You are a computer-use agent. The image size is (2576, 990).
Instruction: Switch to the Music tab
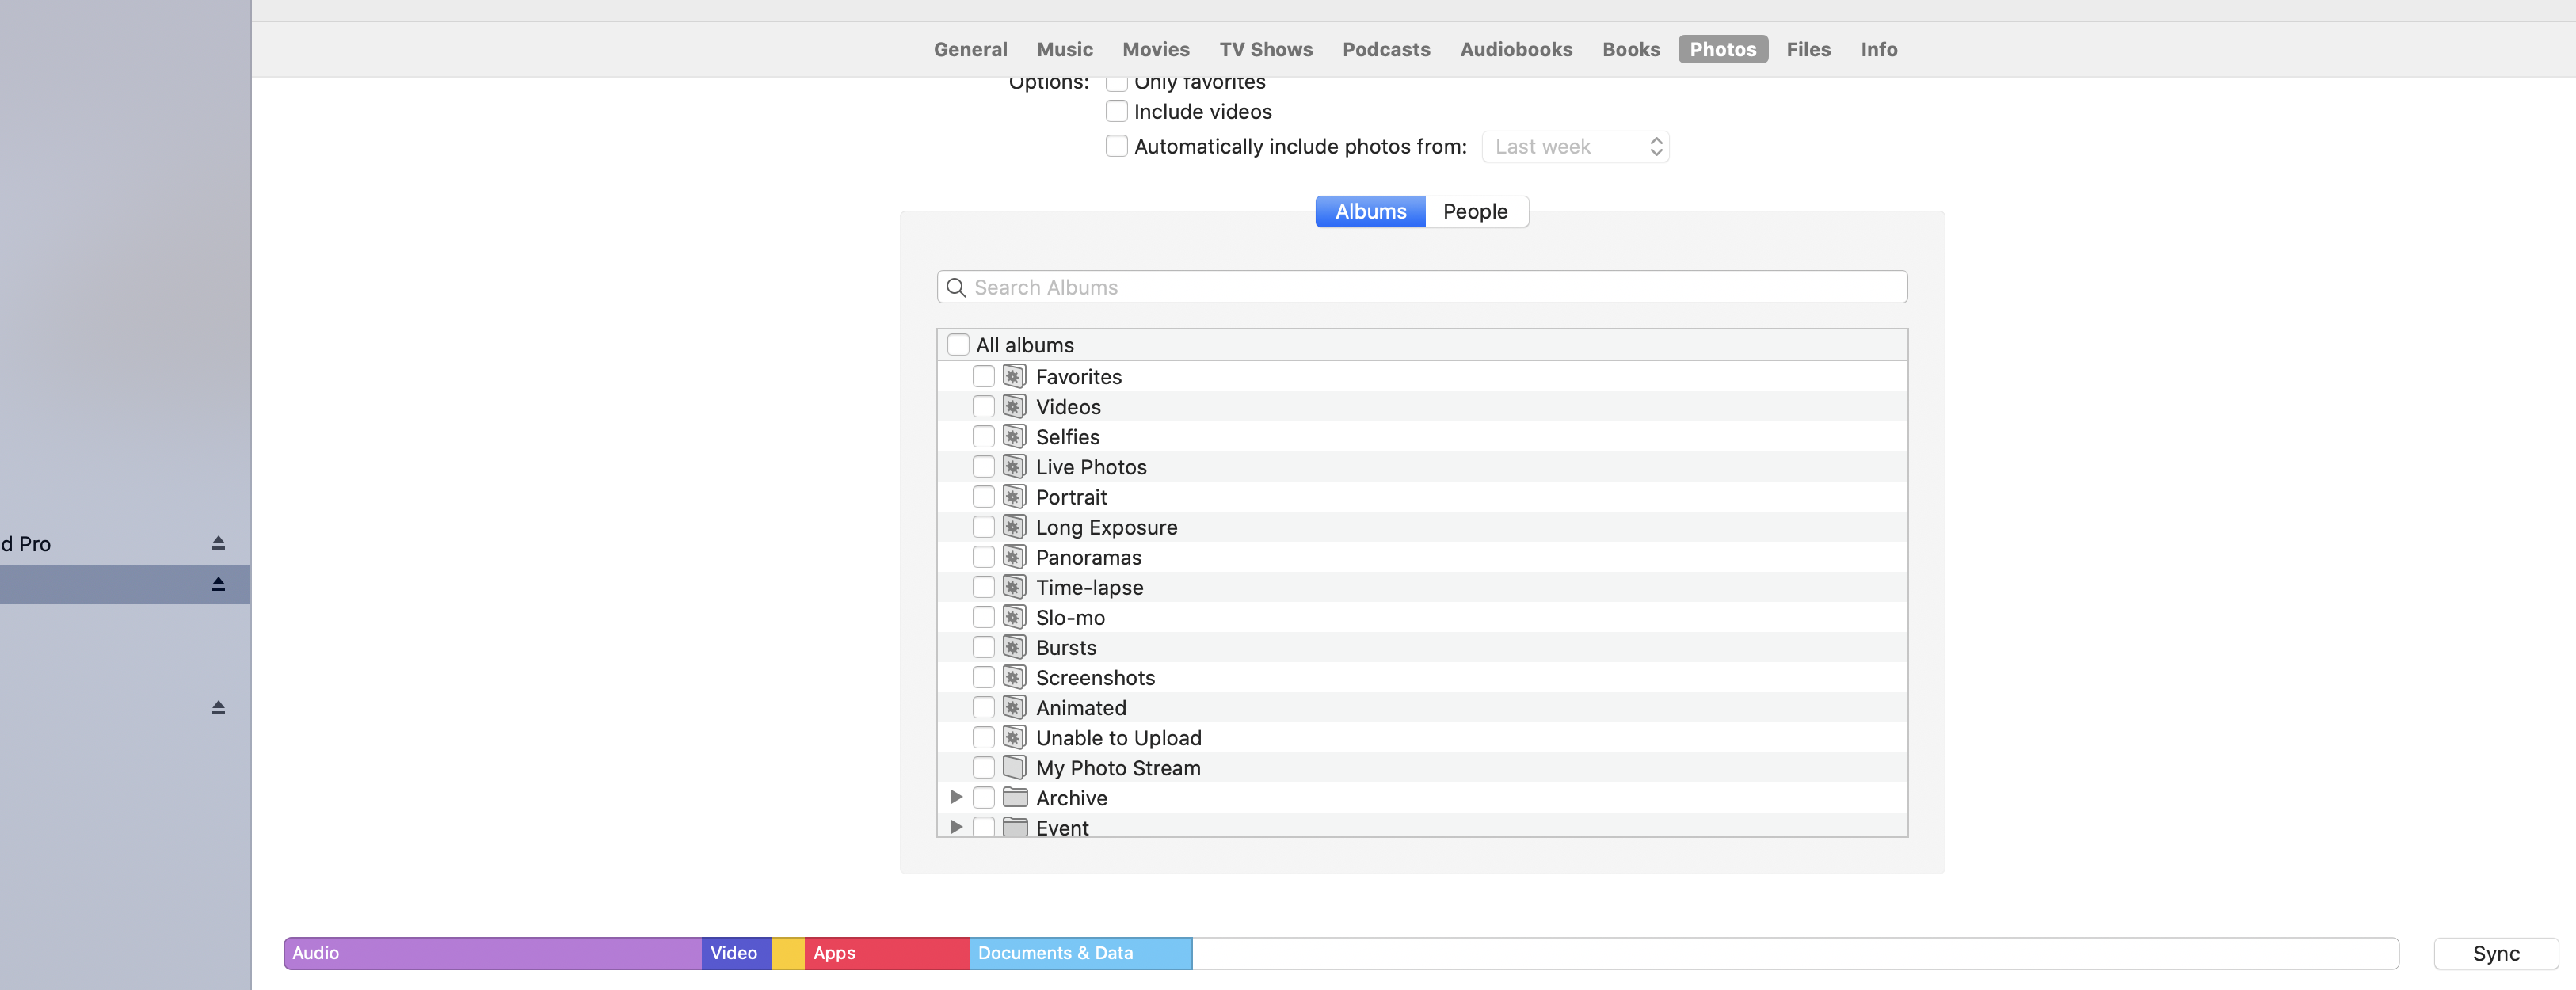[1064, 49]
